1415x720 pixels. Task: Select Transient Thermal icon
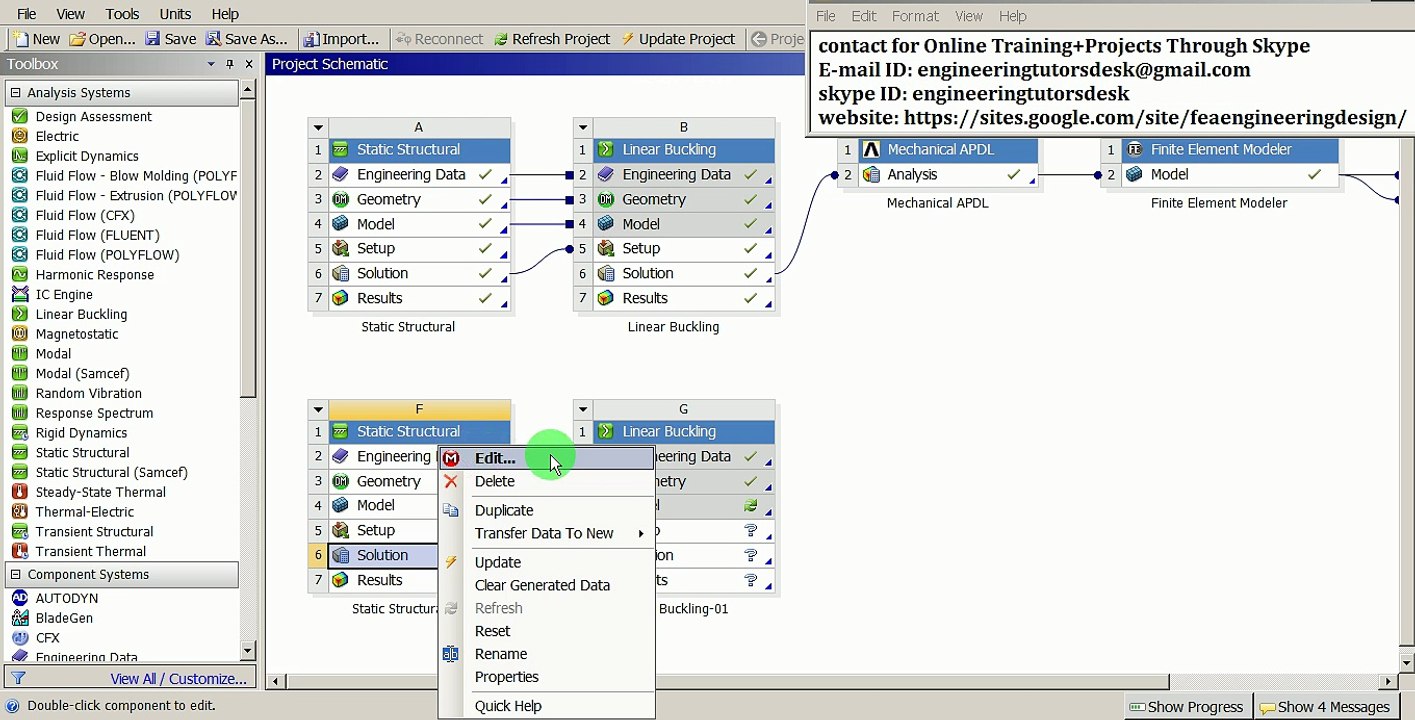(19, 551)
